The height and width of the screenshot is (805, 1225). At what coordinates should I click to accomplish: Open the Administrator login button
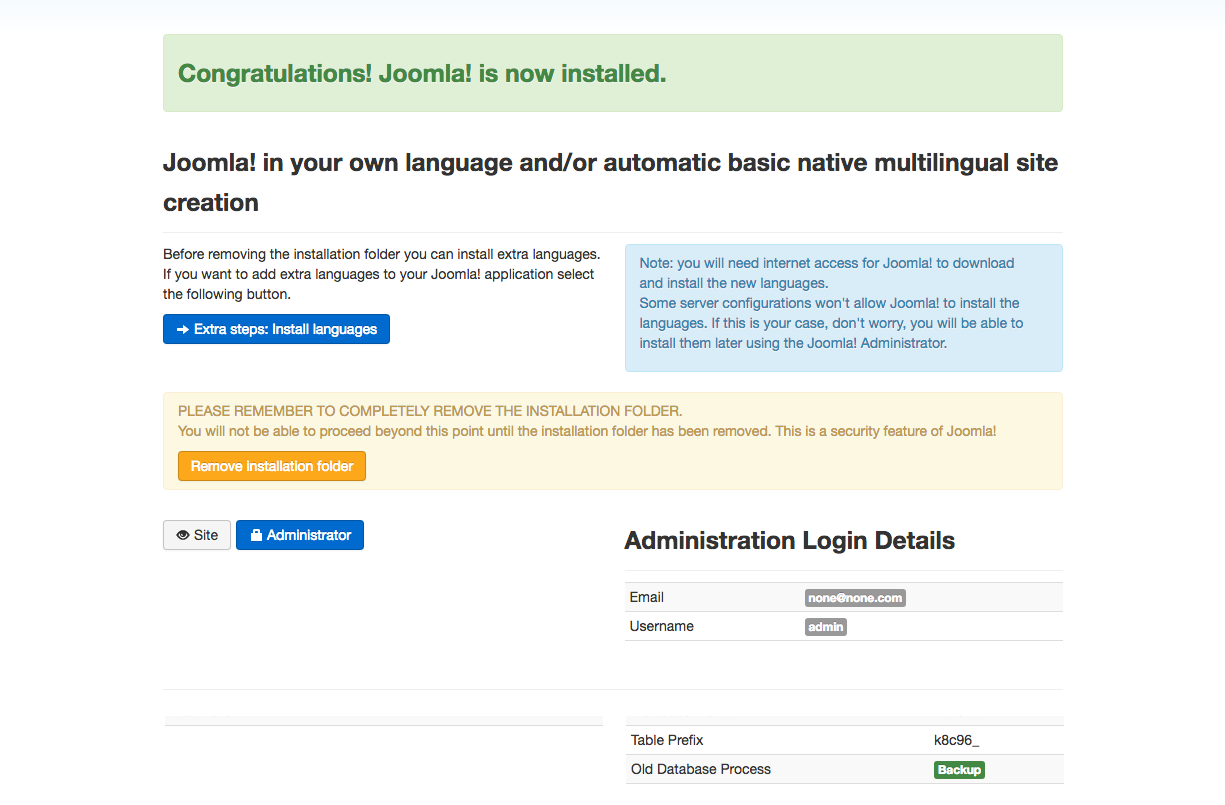[x=300, y=535]
